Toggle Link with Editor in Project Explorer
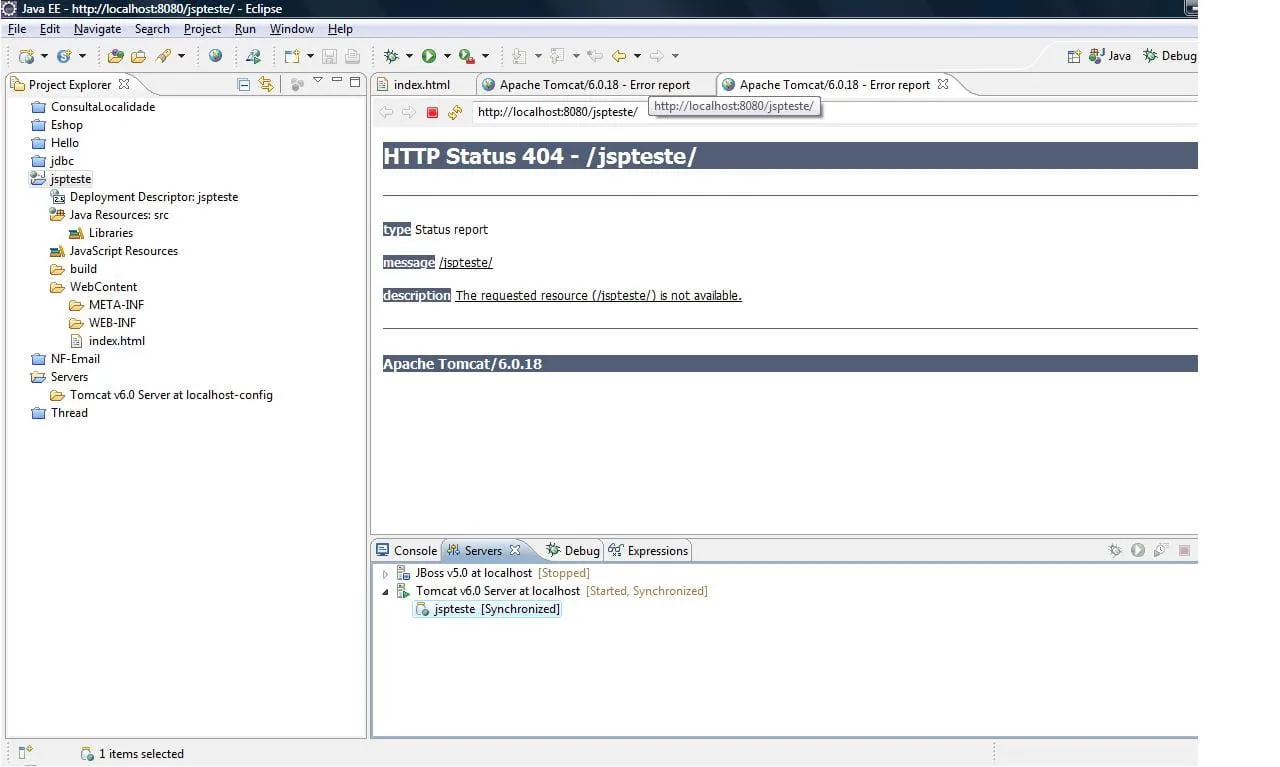Screen dimensions: 1280x767 click(266, 84)
